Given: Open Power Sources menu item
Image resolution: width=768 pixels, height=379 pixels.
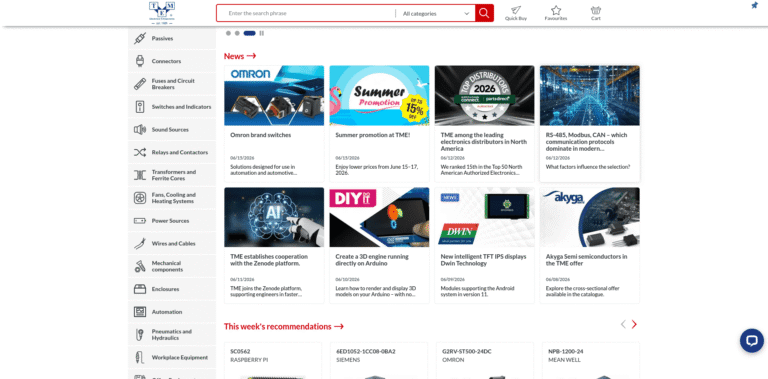Looking at the screenshot, I should (172, 221).
